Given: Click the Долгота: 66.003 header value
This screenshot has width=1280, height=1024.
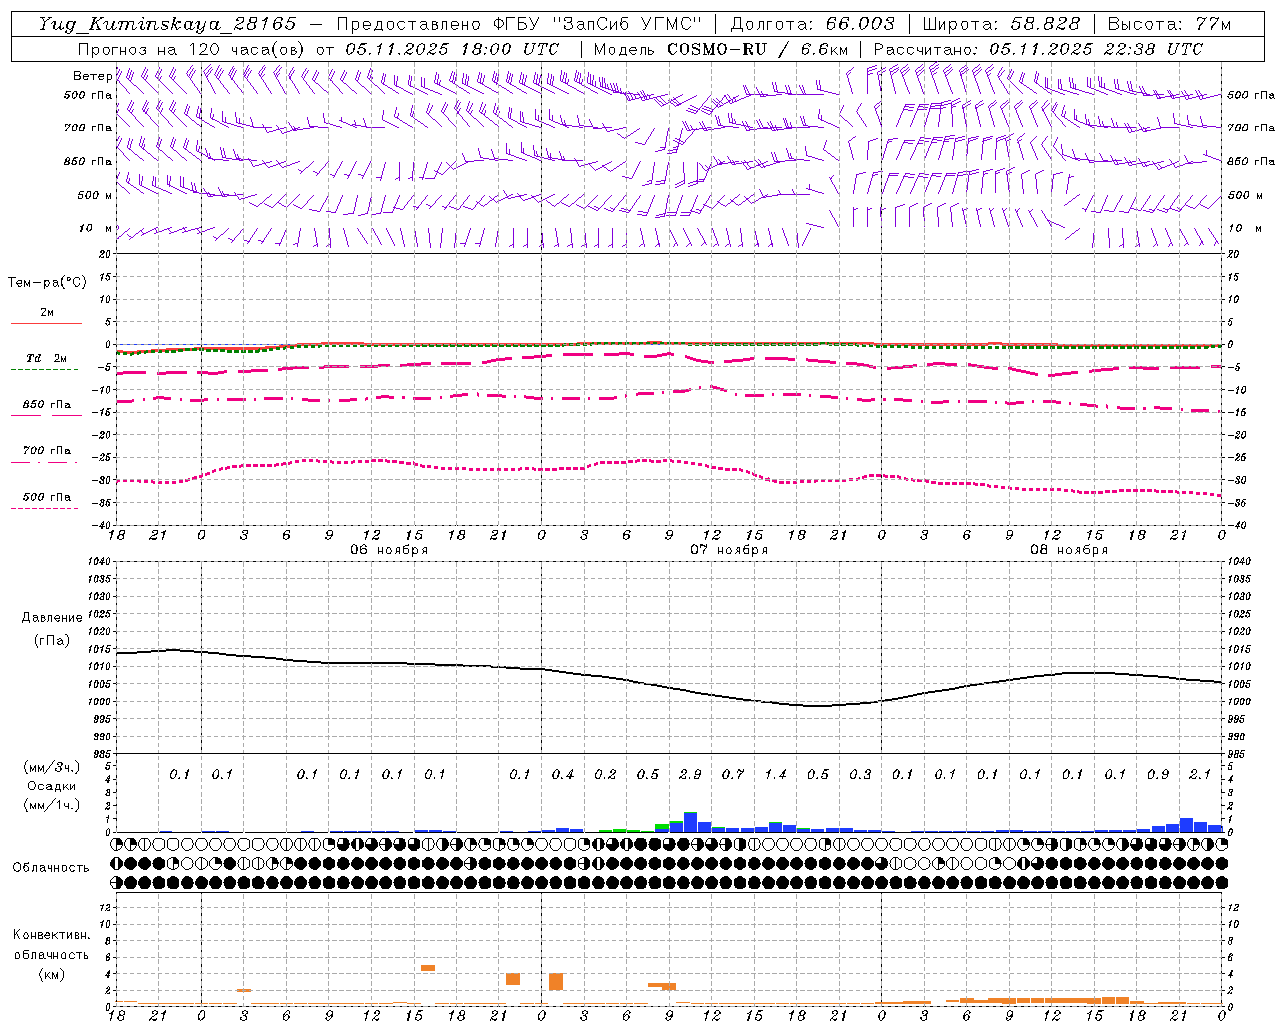Looking at the screenshot, I should point(813,24).
